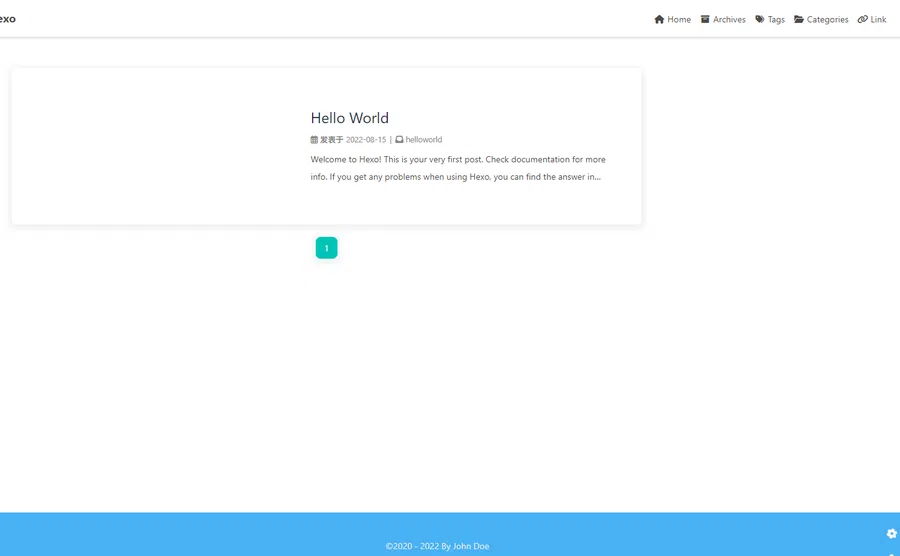This screenshot has height=556, width=900.
Task: Open the Categories page from navbar
Action: click(x=821, y=20)
